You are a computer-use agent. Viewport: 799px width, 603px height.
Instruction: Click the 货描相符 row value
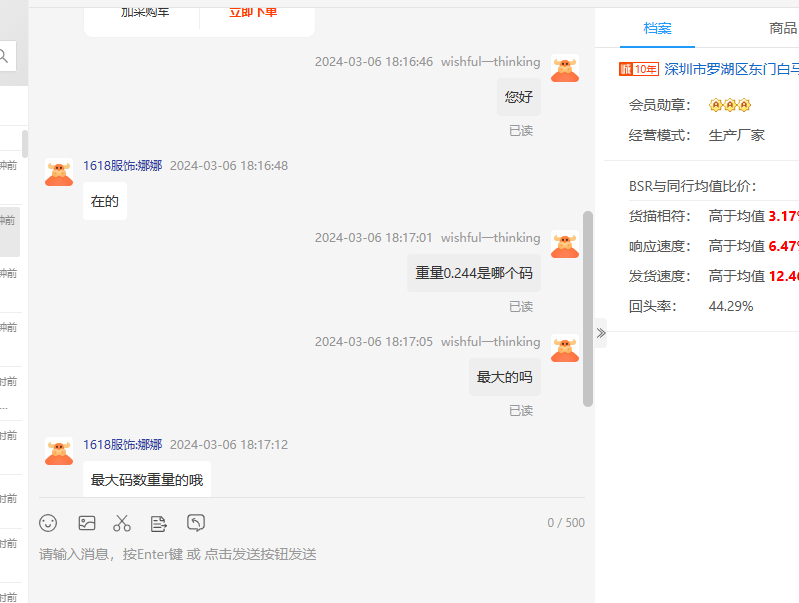pos(754,216)
